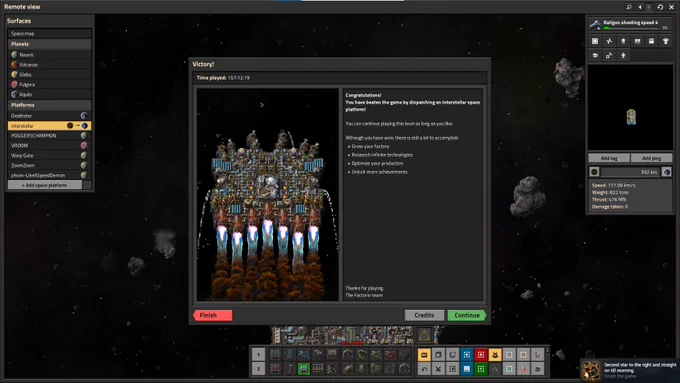Click the small button beside Add space platform
680x383 pixels.
coord(87,185)
